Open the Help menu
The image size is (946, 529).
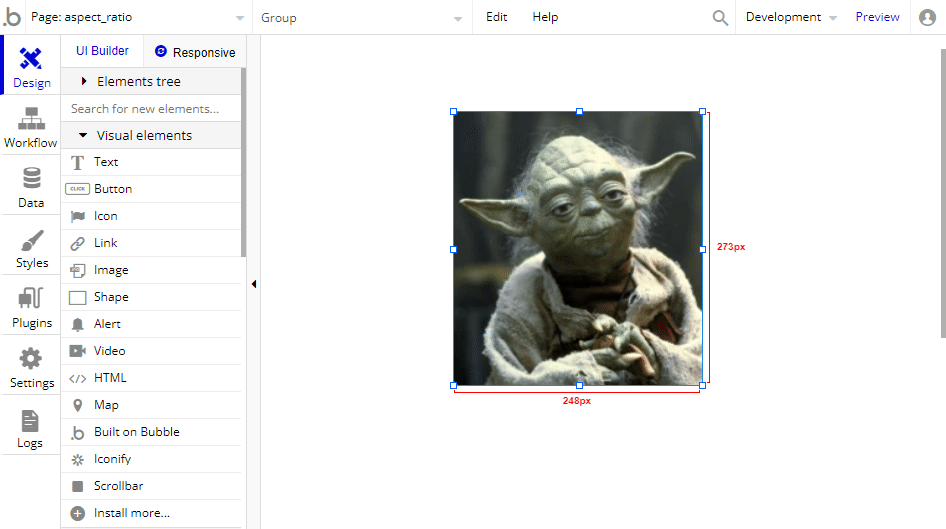(545, 17)
